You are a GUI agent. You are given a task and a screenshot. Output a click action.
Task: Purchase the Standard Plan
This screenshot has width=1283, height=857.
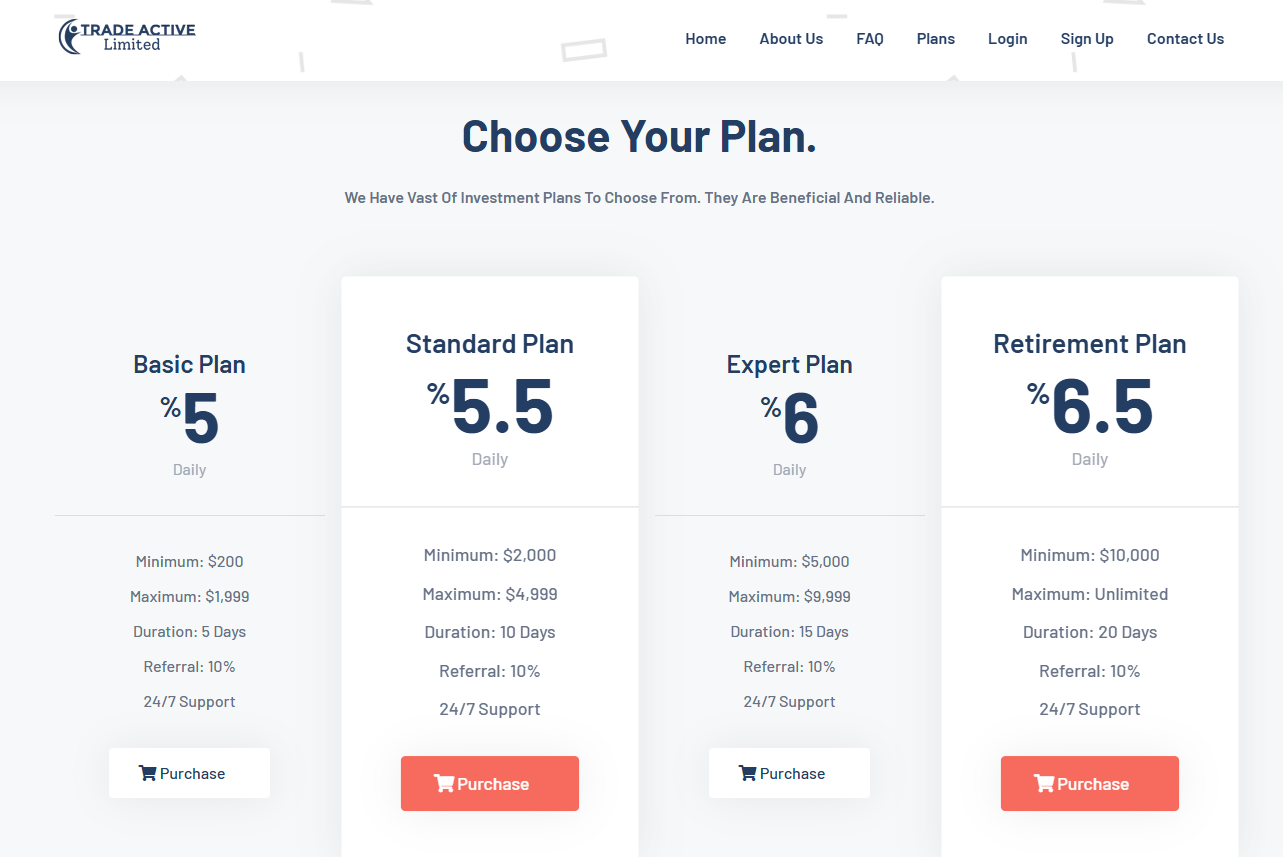pos(490,784)
